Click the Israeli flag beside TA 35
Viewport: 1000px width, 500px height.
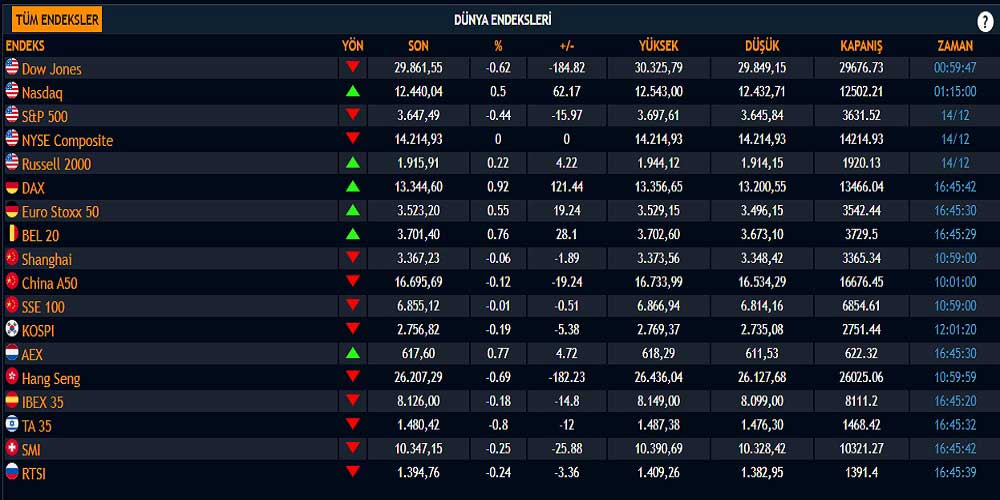coord(11,423)
